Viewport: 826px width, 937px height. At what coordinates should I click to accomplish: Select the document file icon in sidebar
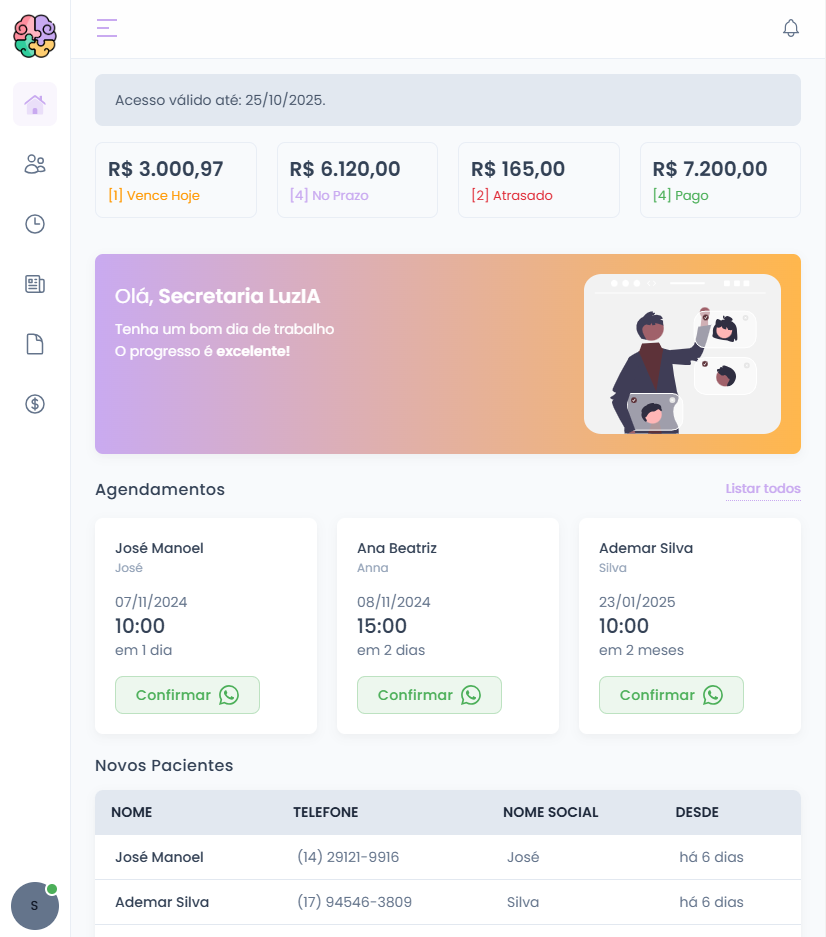(x=35, y=344)
